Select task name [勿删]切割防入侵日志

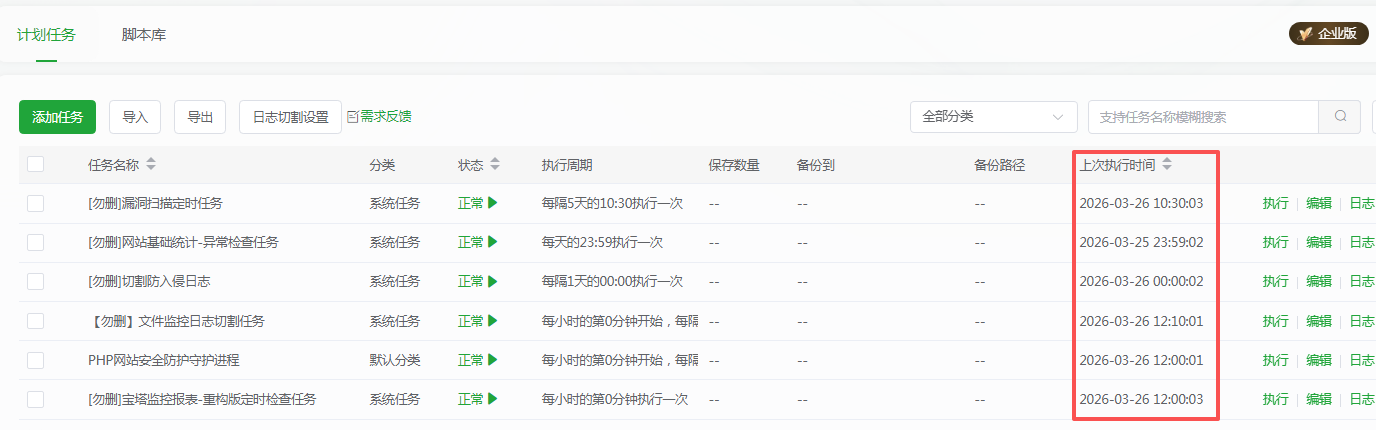tap(149, 281)
